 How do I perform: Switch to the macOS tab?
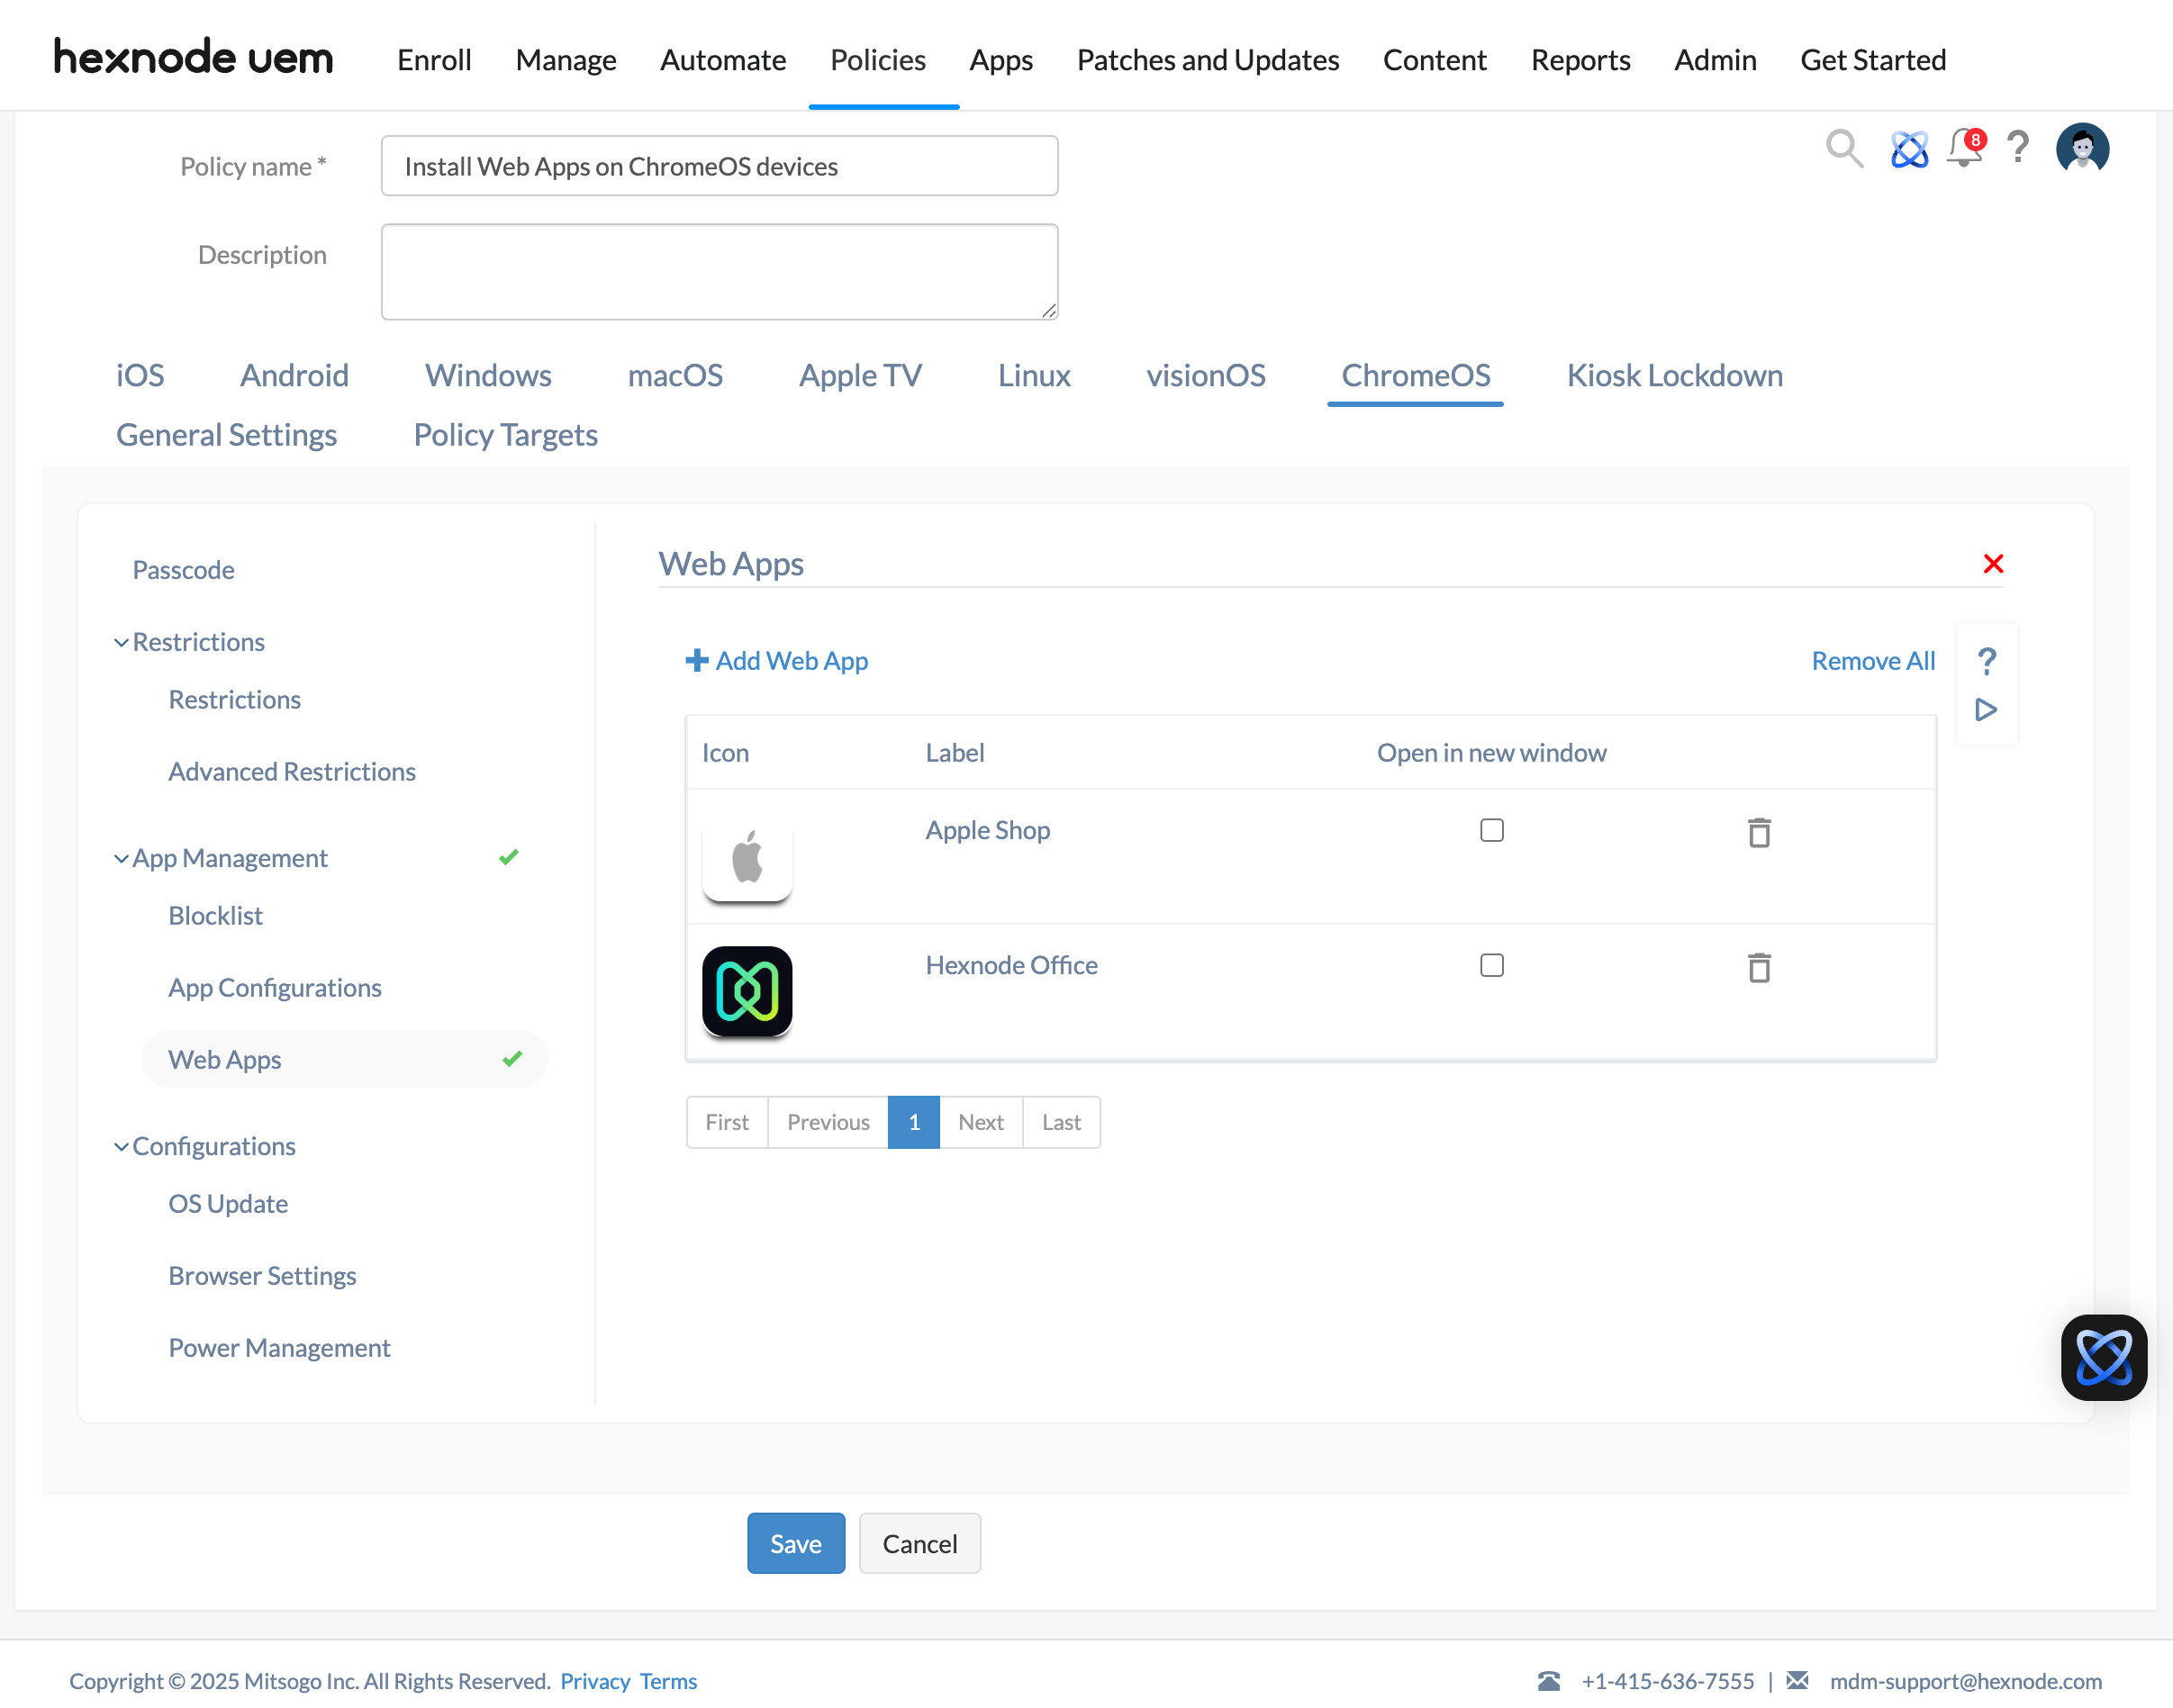[x=675, y=375]
